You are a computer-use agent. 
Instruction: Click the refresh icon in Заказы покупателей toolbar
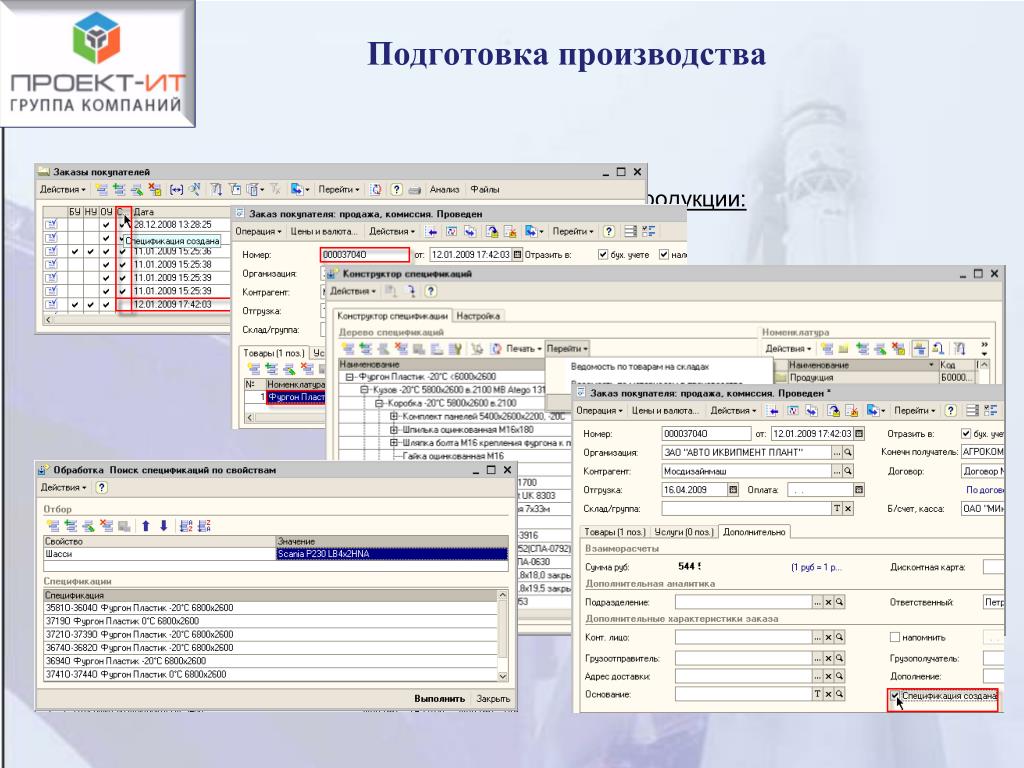pyautogui.click(x=376, y=189)
